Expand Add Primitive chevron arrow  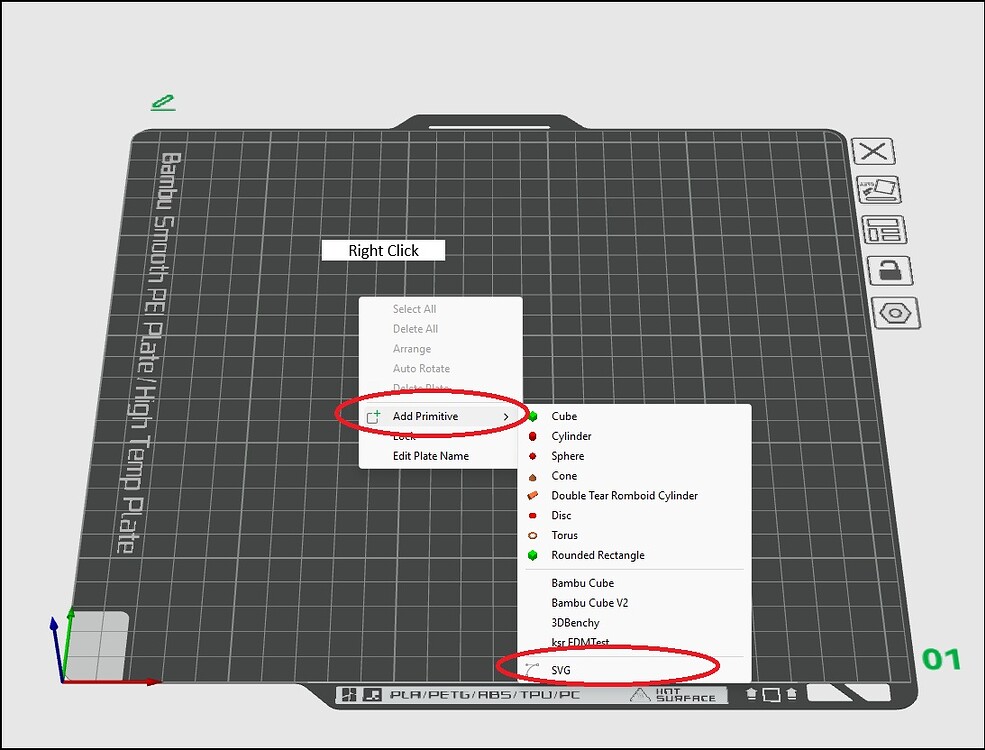tap(506, 416)
